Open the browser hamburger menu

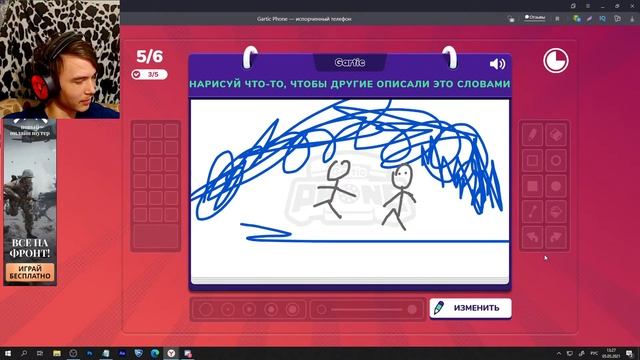point(588,6)
